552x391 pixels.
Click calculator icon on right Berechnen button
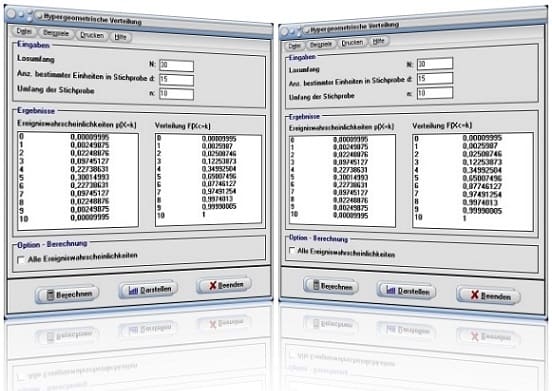pos(316,285)
